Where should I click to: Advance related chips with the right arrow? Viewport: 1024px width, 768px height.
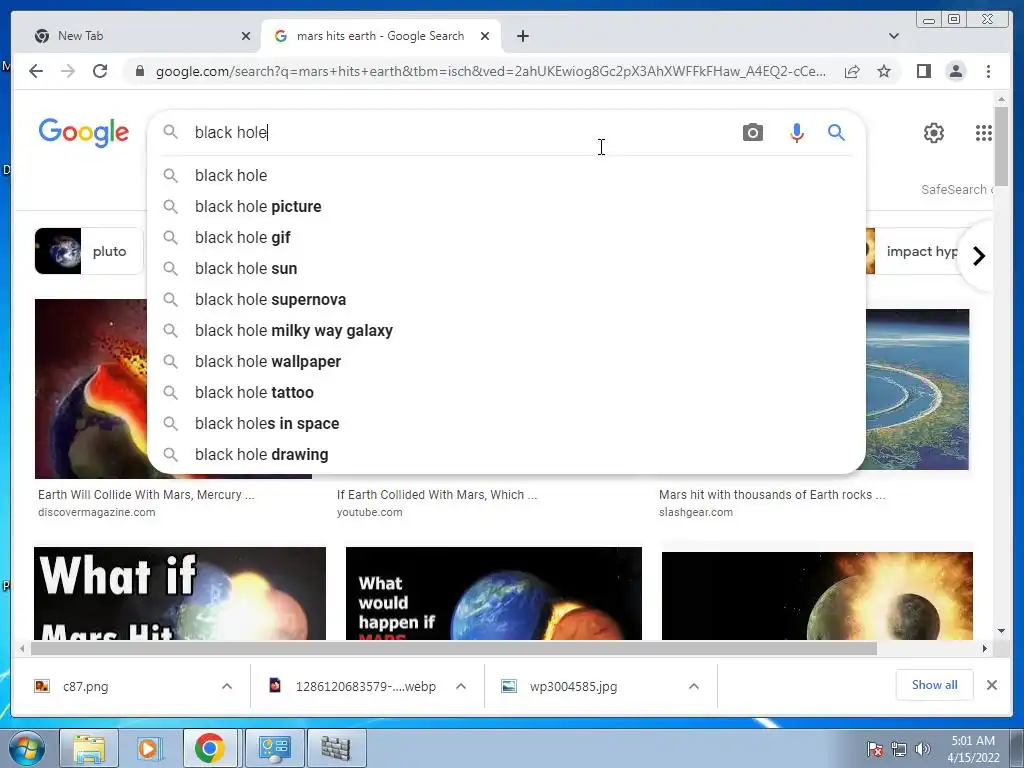pyautogui.click(x=978, y=256)
